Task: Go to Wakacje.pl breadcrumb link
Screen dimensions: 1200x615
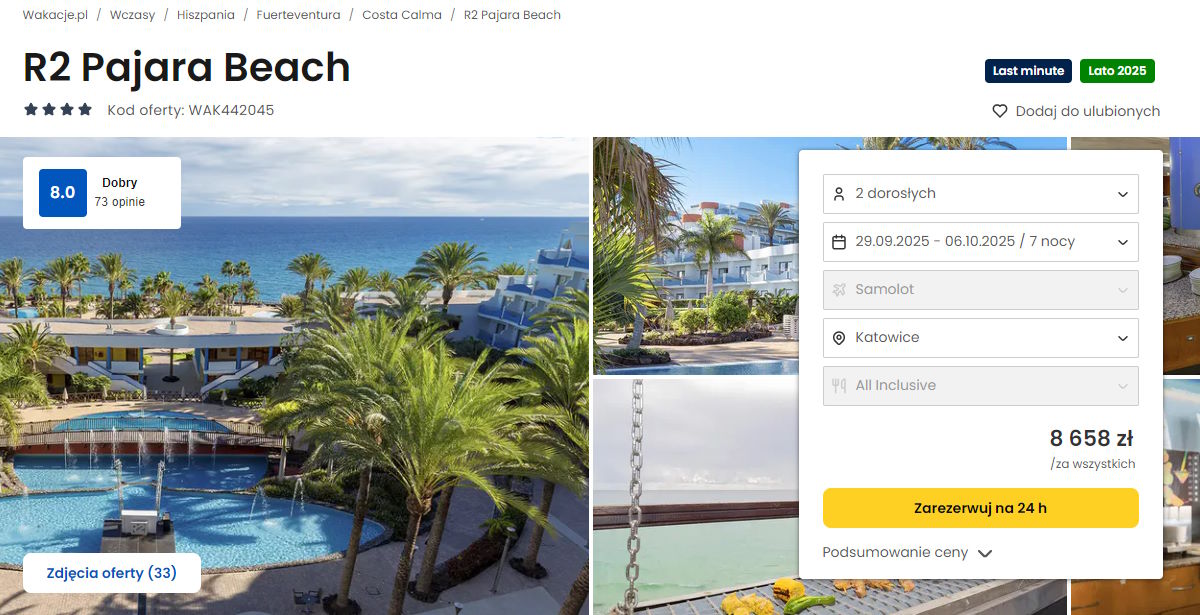Action: [x=56, y=15]
